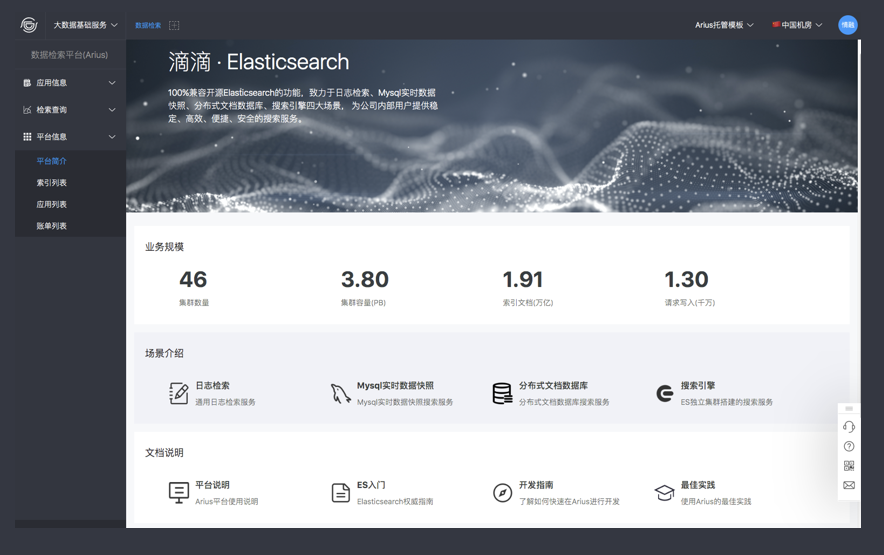Open the 搜索引擎 scenario link
This screenshot has width=884, height=555.
point(697,386)
